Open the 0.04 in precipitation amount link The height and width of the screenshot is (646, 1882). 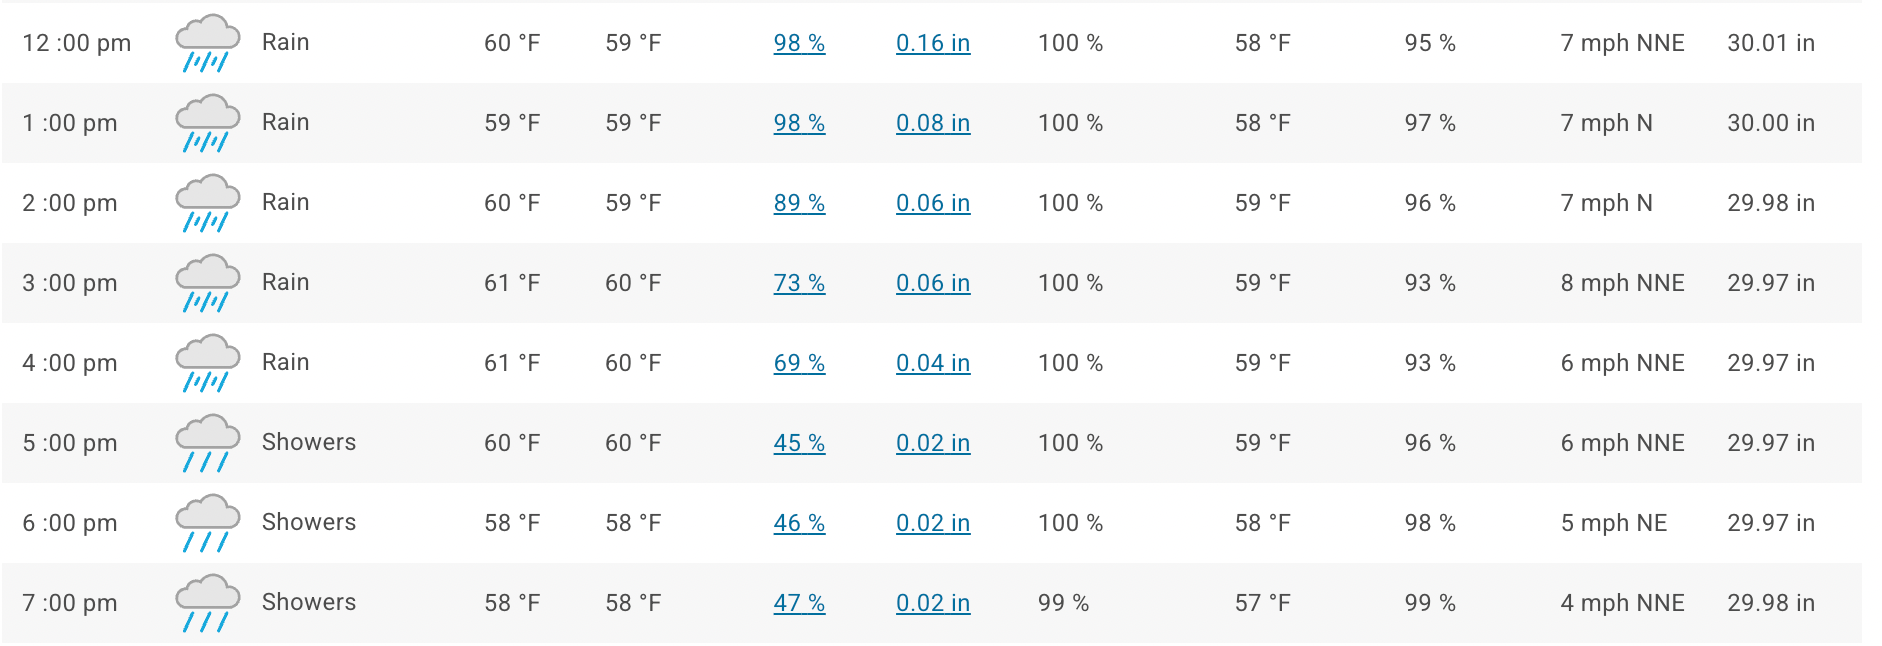pyautogui.click(x=932, y=363)
